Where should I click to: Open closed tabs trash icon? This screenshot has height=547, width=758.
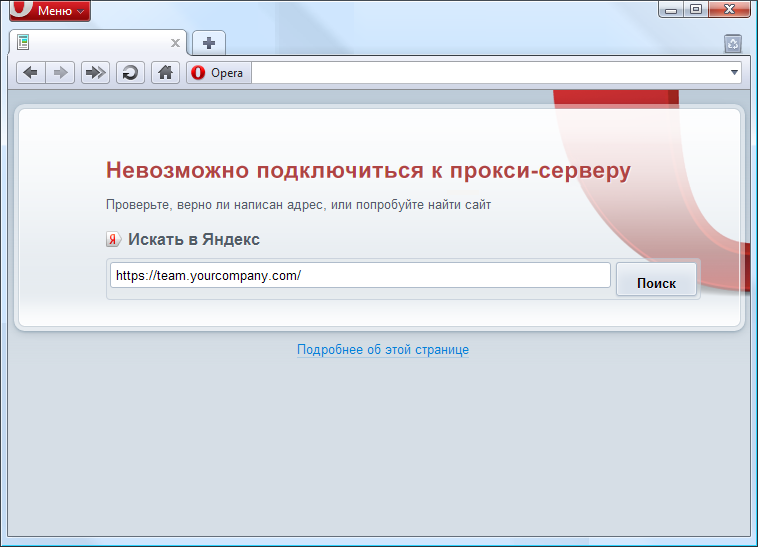coord(733,44)
